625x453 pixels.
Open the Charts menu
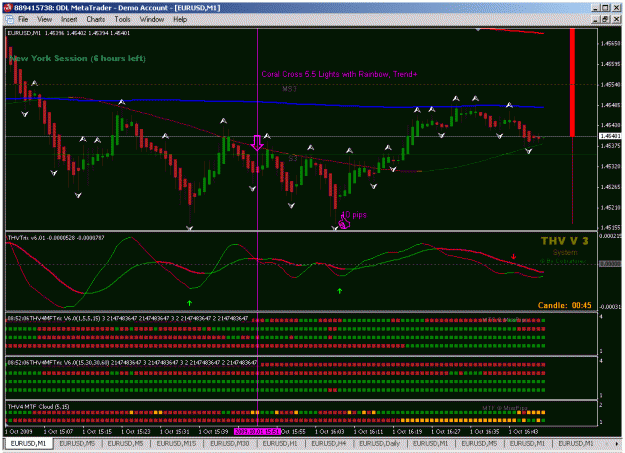coord(96,19)
